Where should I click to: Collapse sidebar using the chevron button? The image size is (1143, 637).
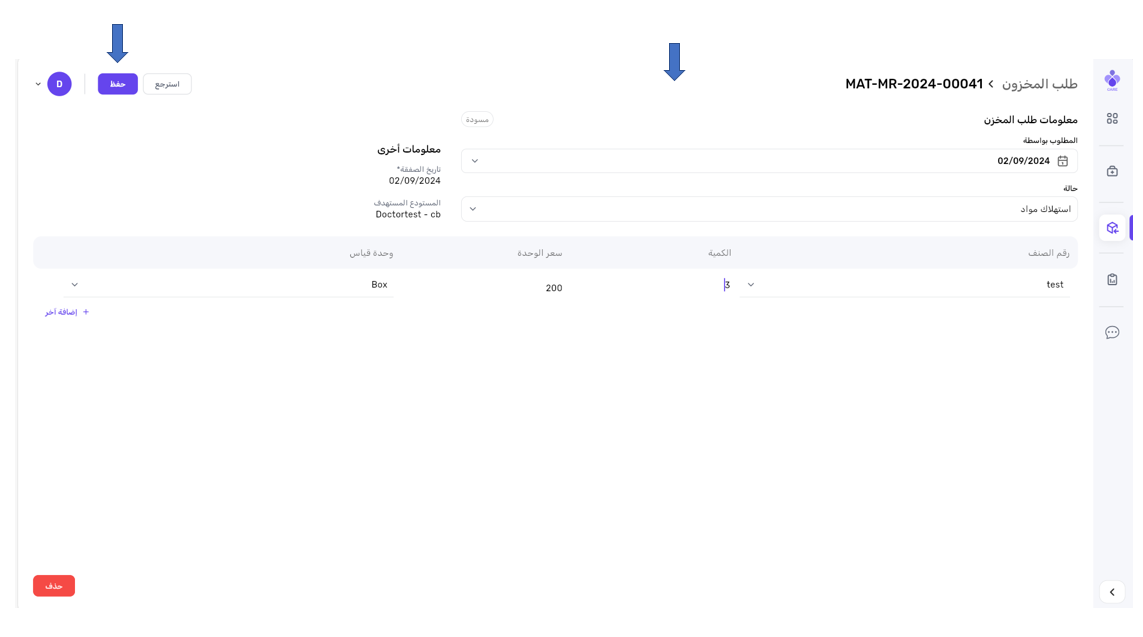(x=1112, y=592)
